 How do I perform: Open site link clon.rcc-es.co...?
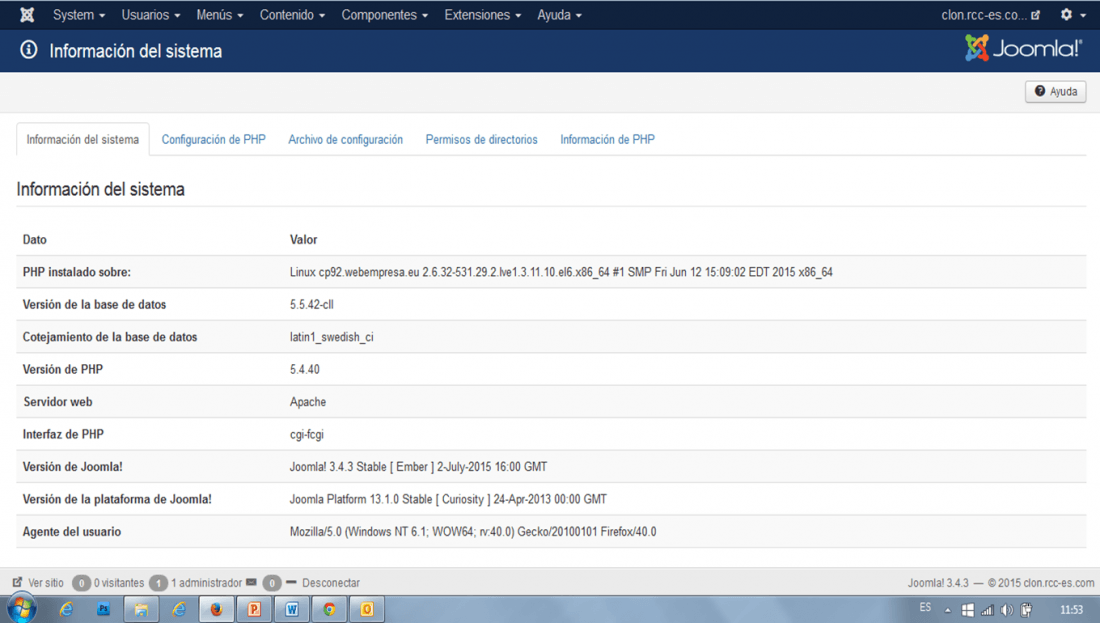(x=990, y=15)
